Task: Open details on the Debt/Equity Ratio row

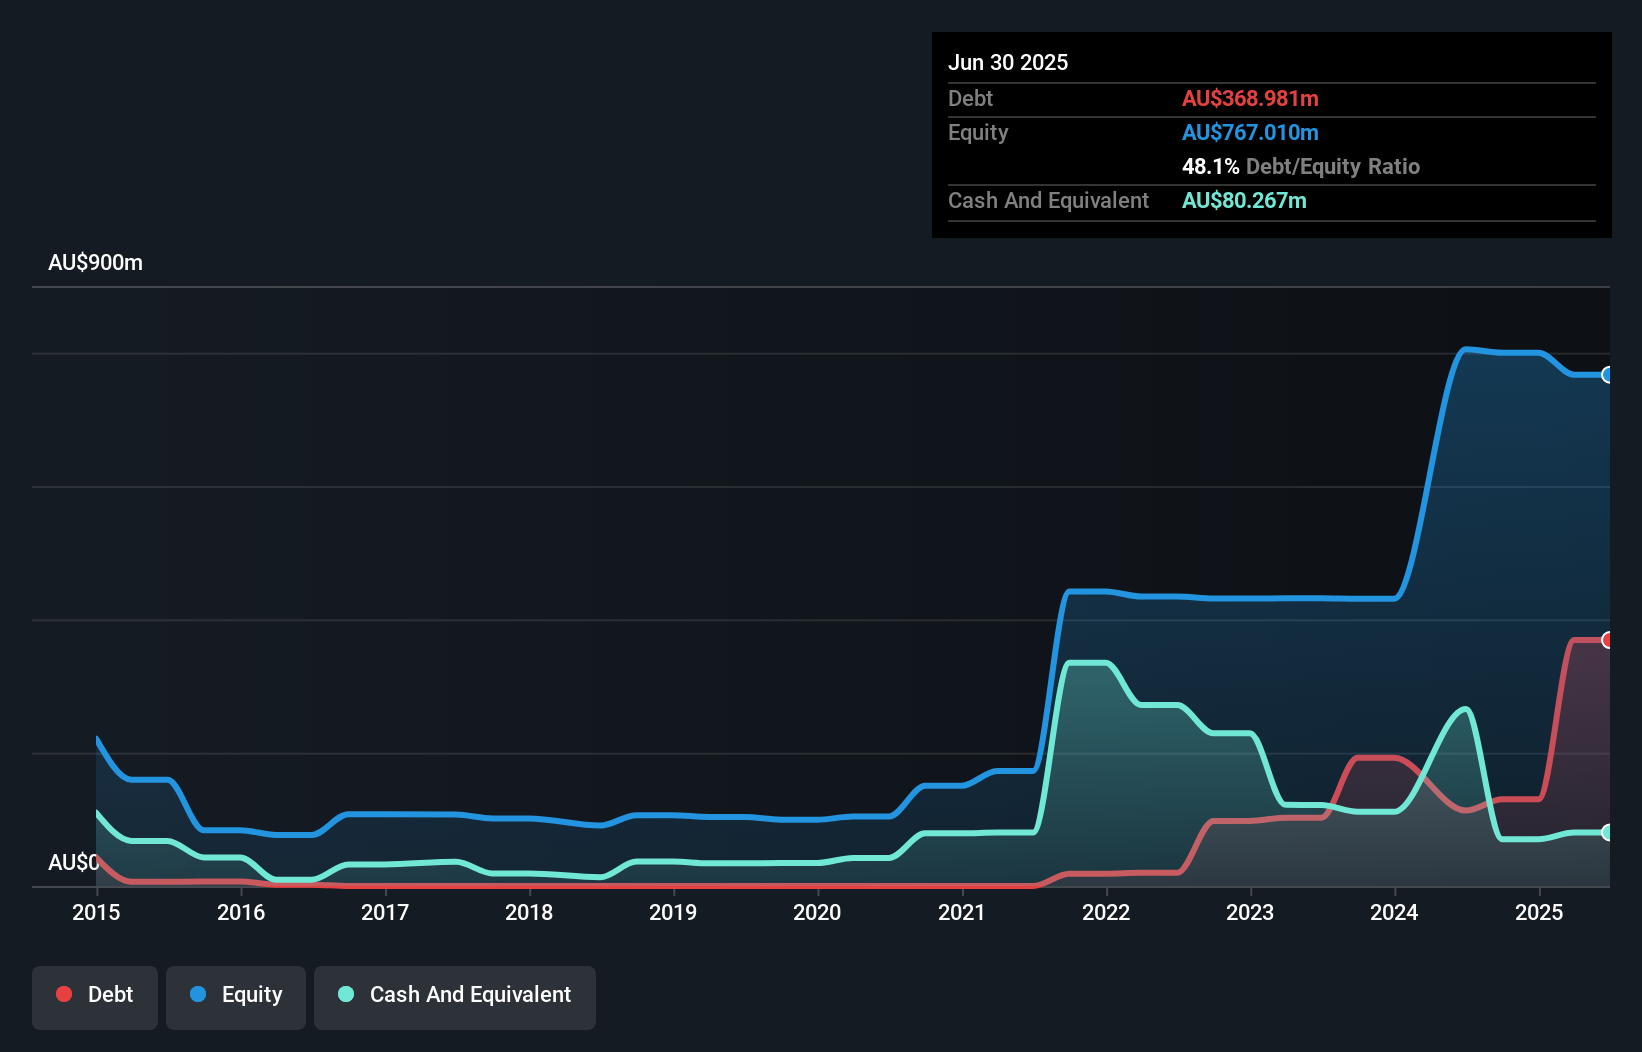Action: tap(1300, 166)
